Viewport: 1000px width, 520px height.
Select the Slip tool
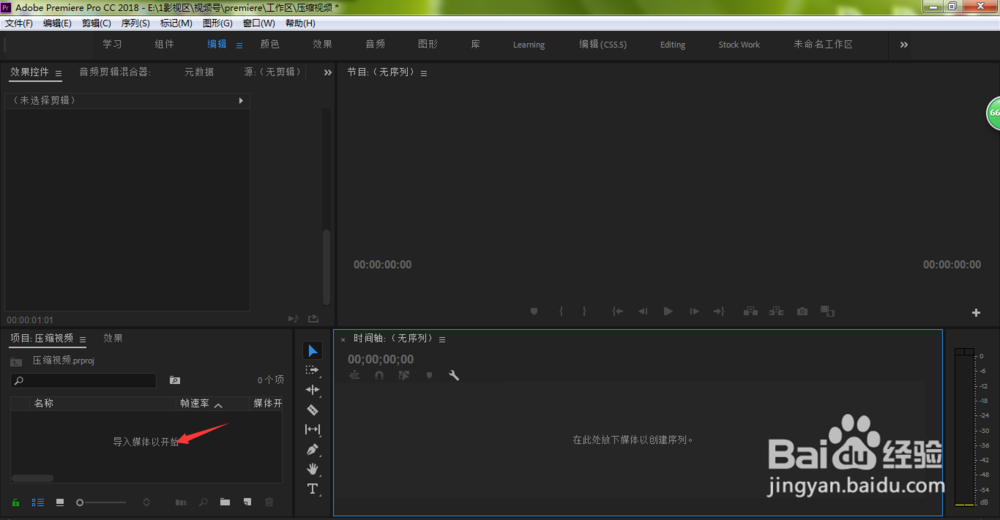point(312,429)
